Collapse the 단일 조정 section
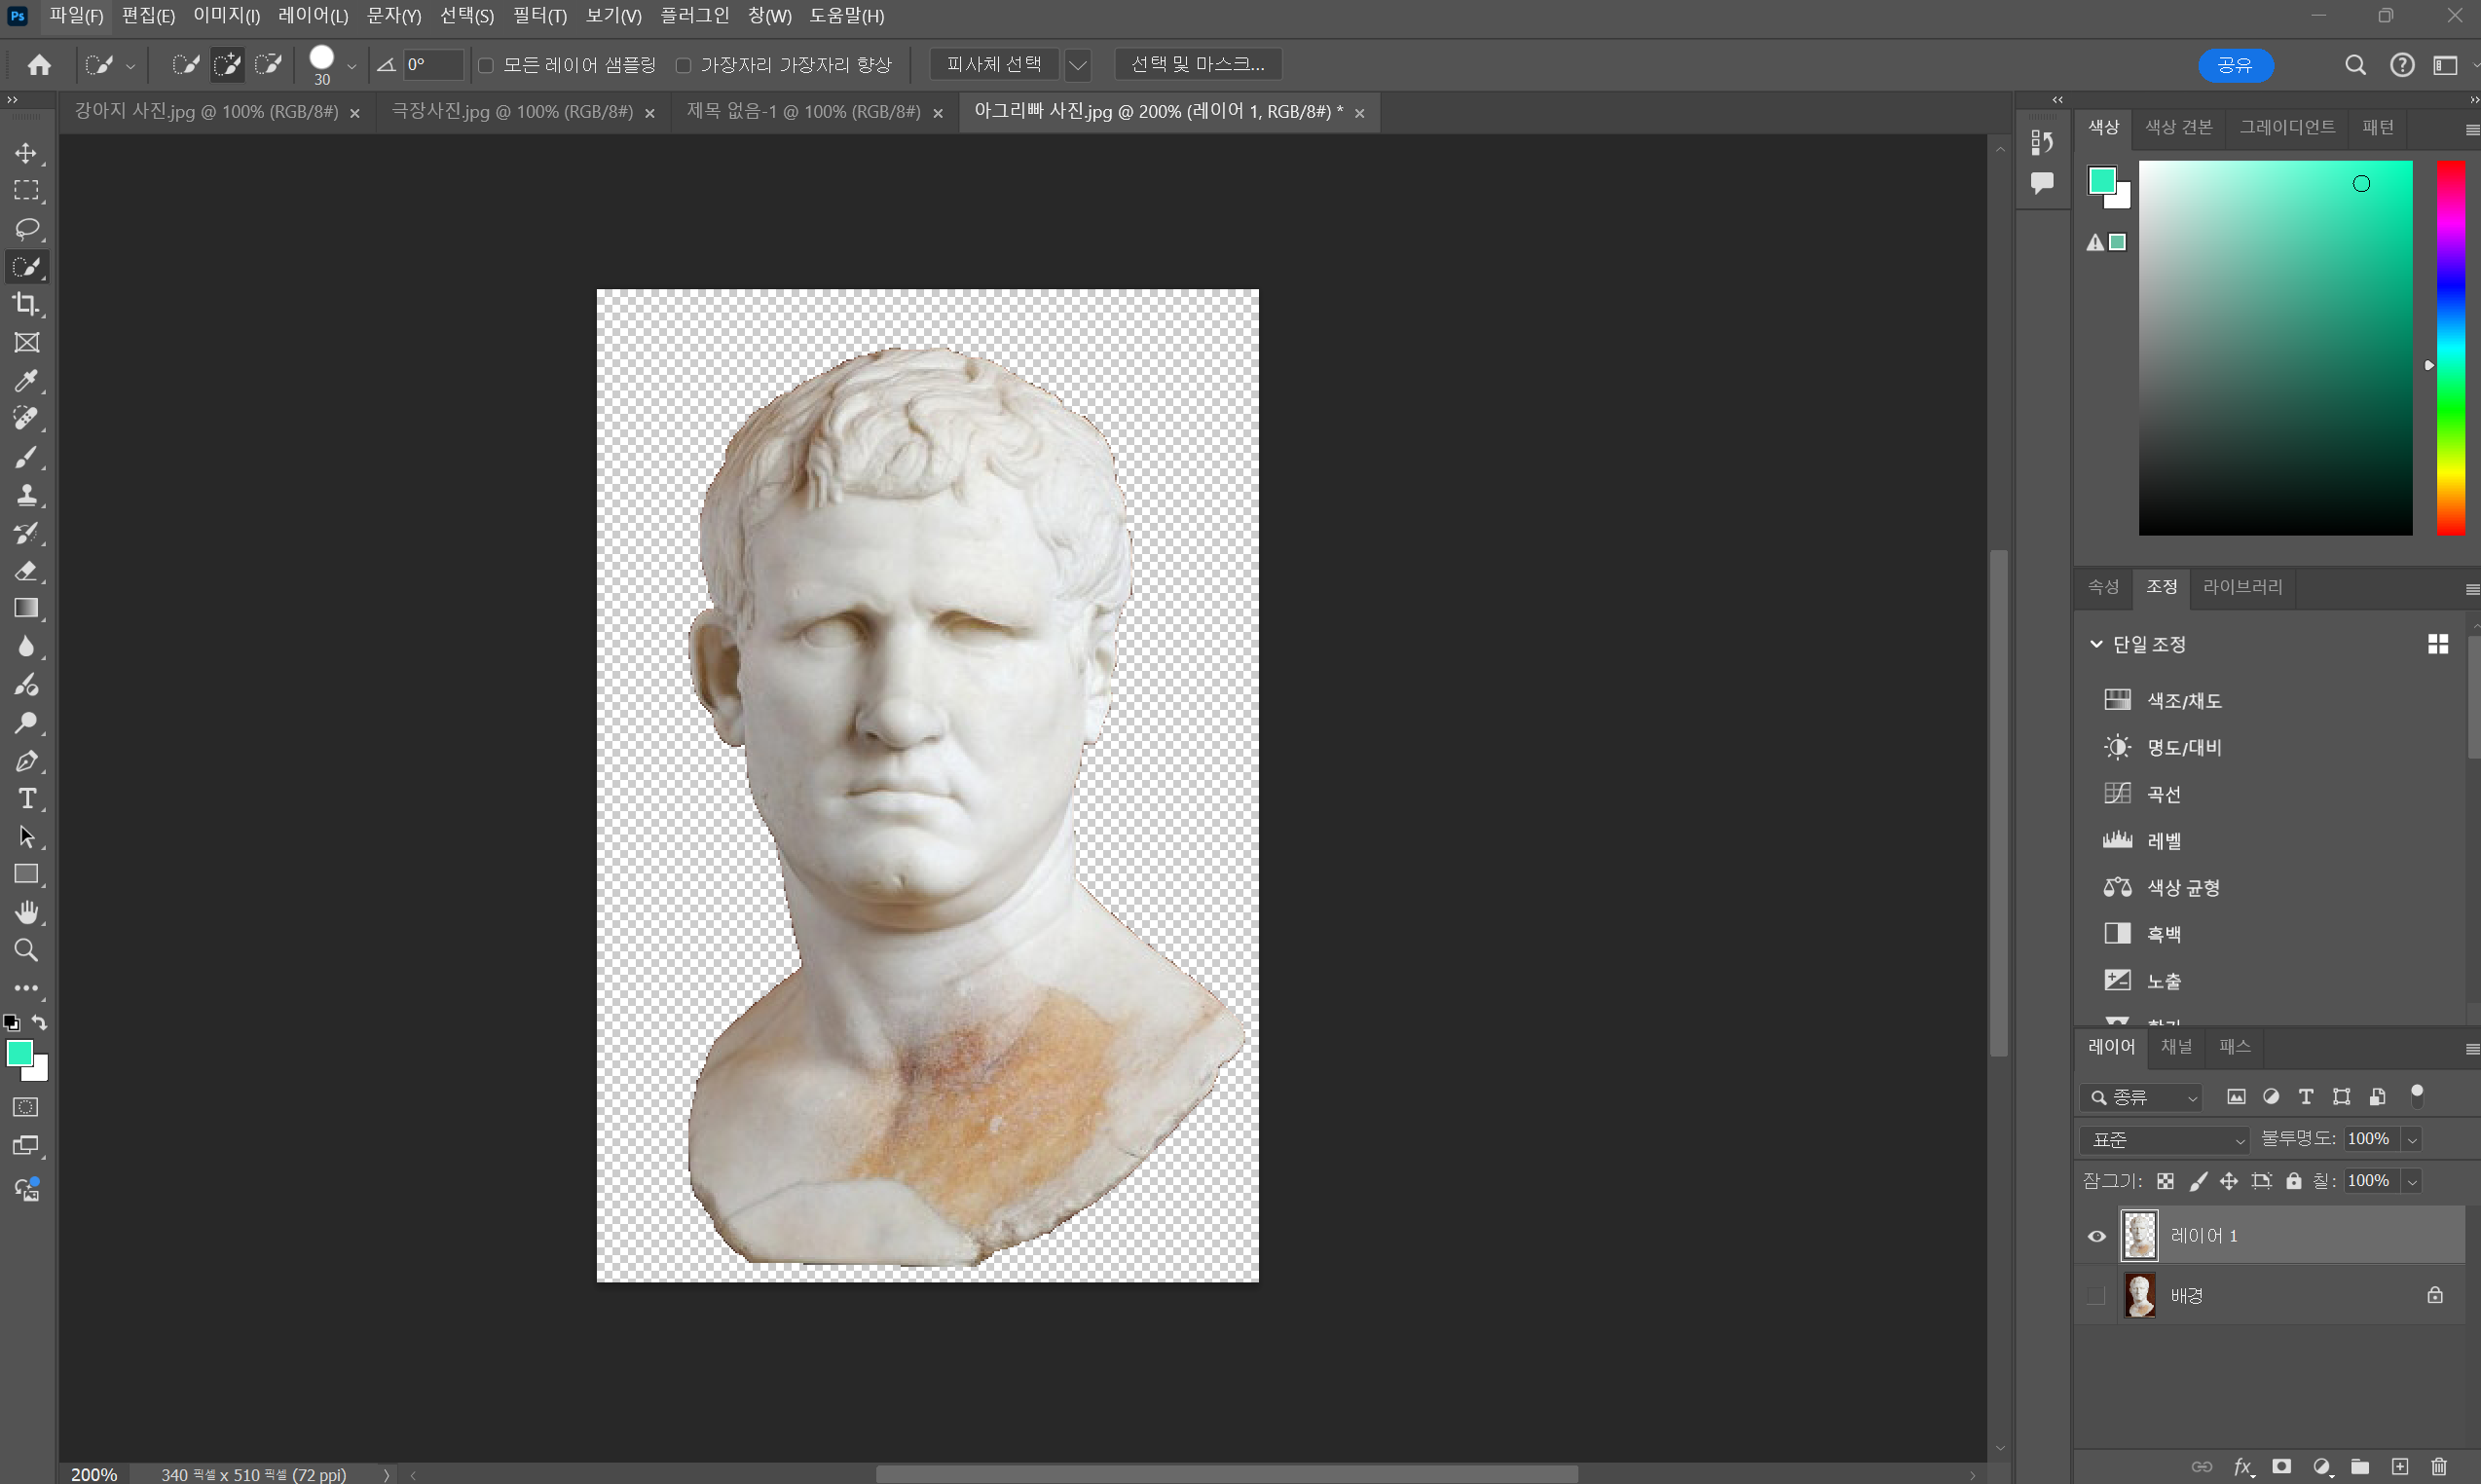The image size is (2481, 1484). (x=2096, y=644)
